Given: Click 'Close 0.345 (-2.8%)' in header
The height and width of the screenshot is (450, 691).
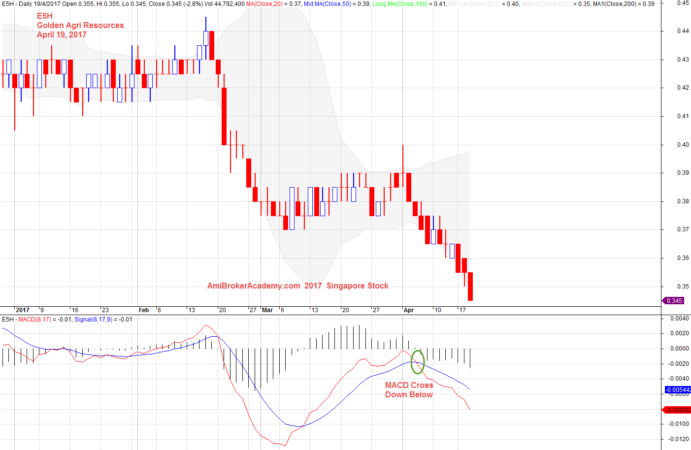Looking at the screenshot, I should 176,4.
